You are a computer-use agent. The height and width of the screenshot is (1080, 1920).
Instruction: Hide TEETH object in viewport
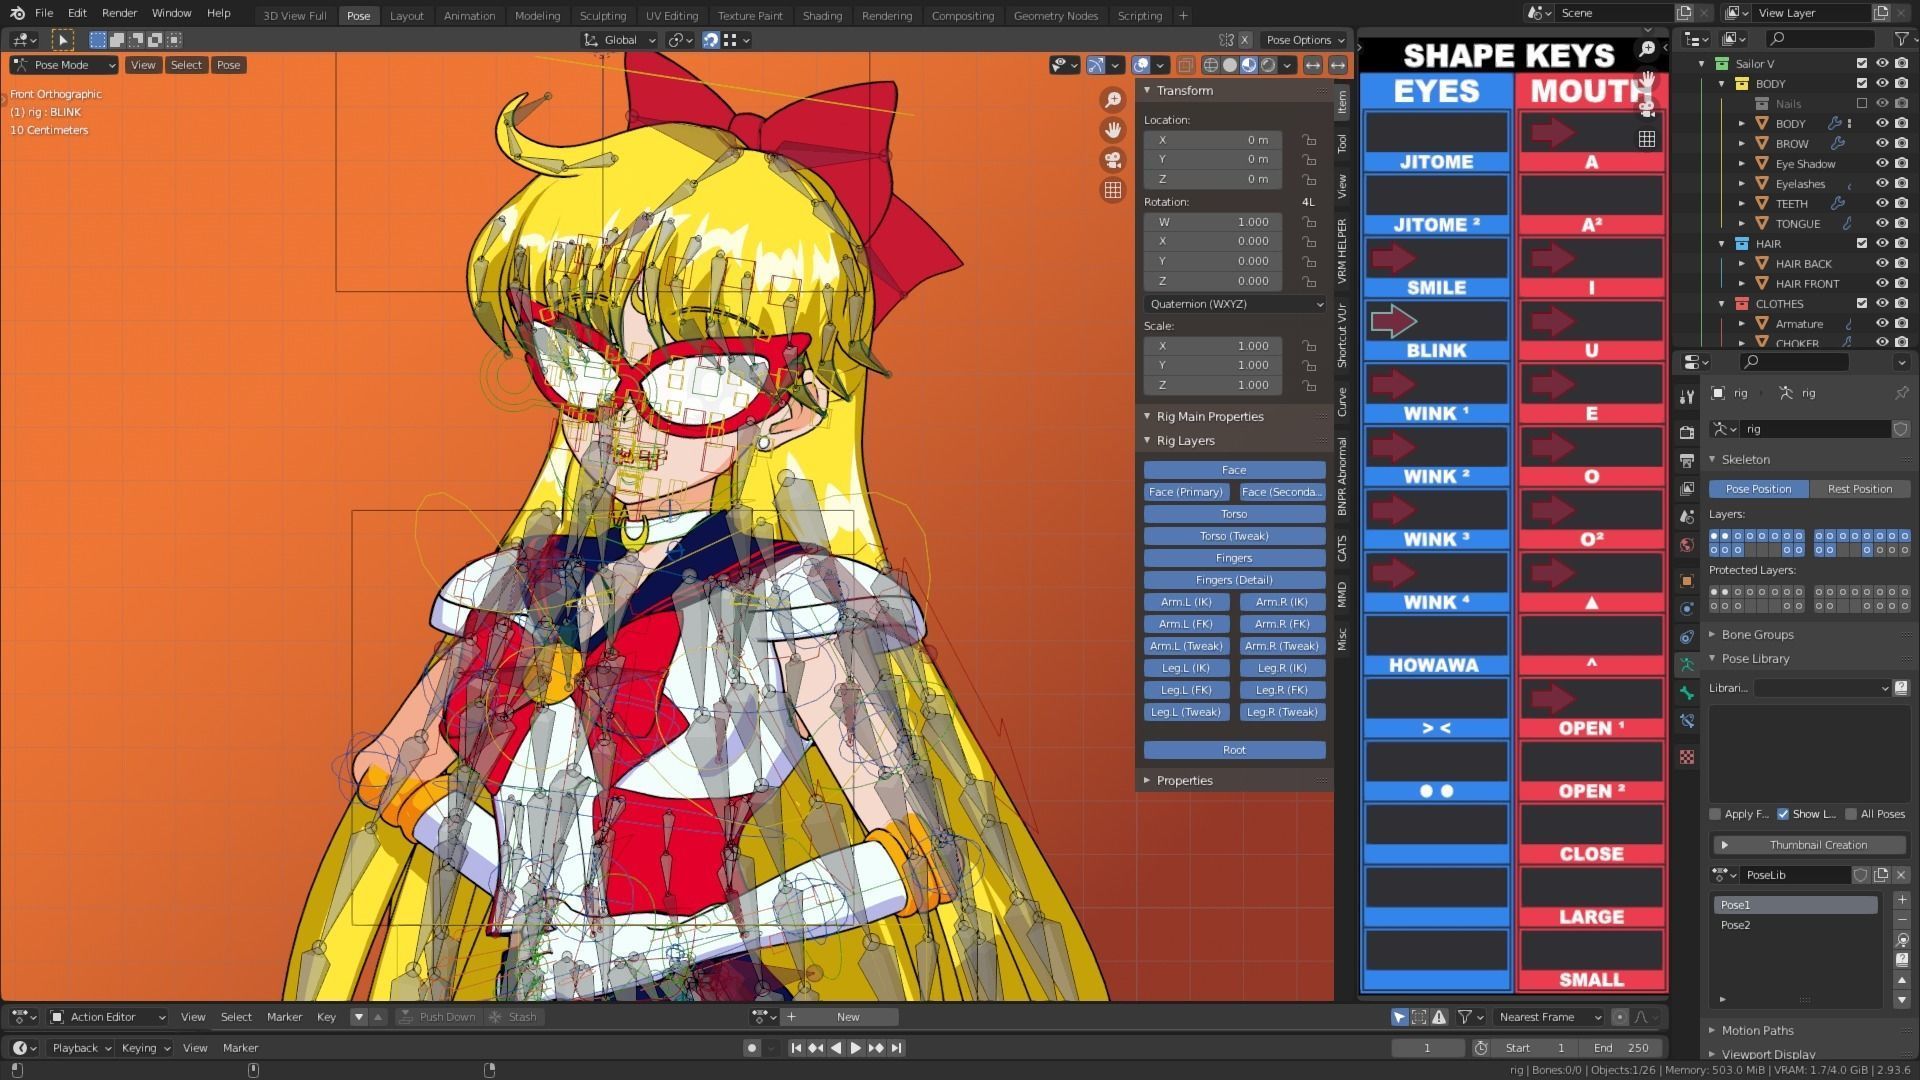pyautogui.click(x=1881, y=203)
